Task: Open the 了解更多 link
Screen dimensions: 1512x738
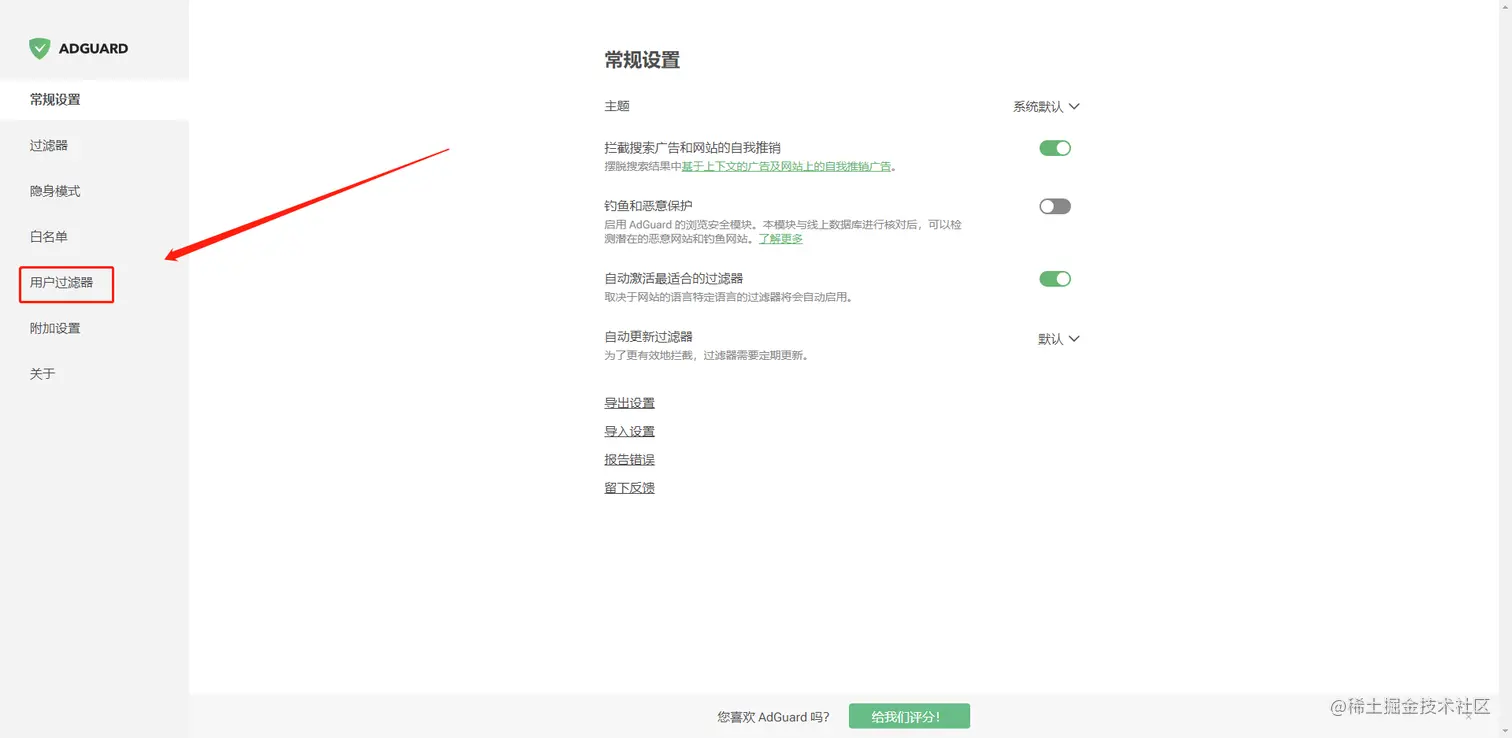Action: coord(780,239)
